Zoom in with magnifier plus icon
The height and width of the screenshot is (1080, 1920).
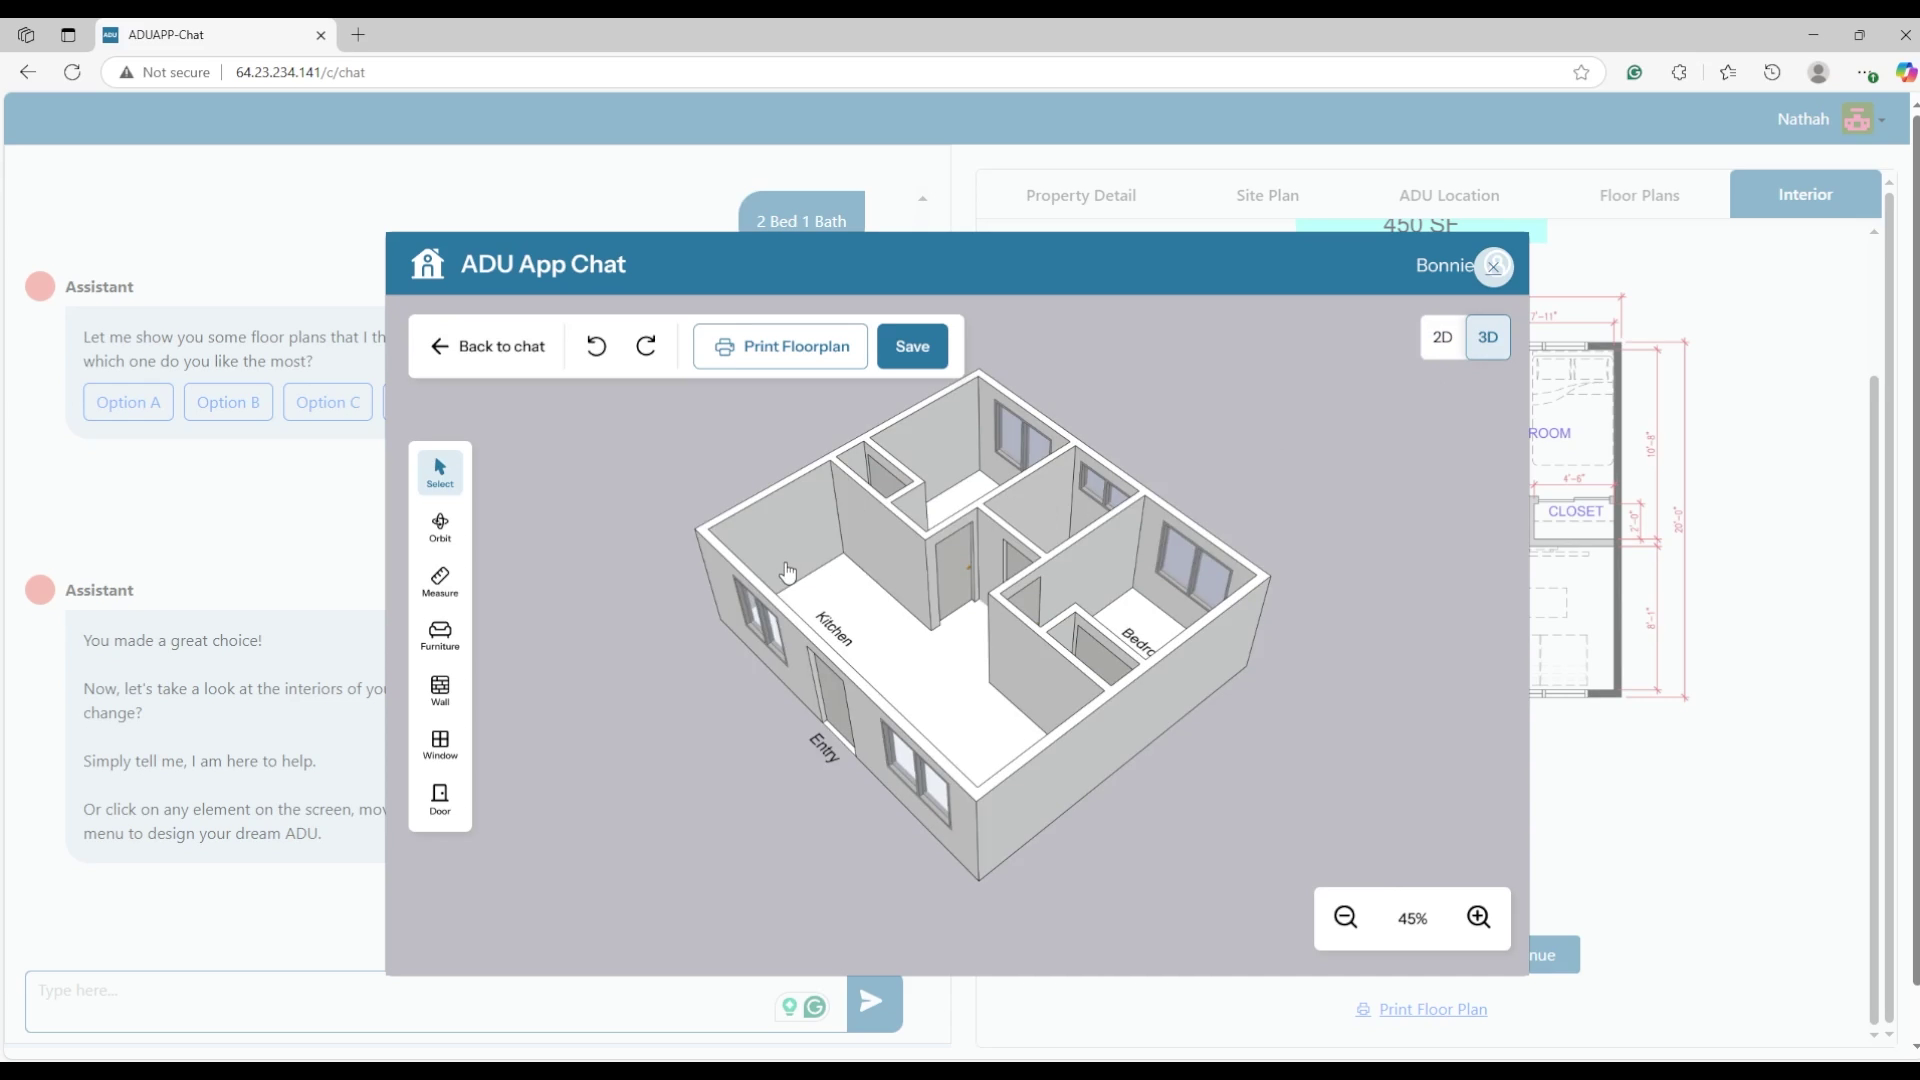[1478, 917]
